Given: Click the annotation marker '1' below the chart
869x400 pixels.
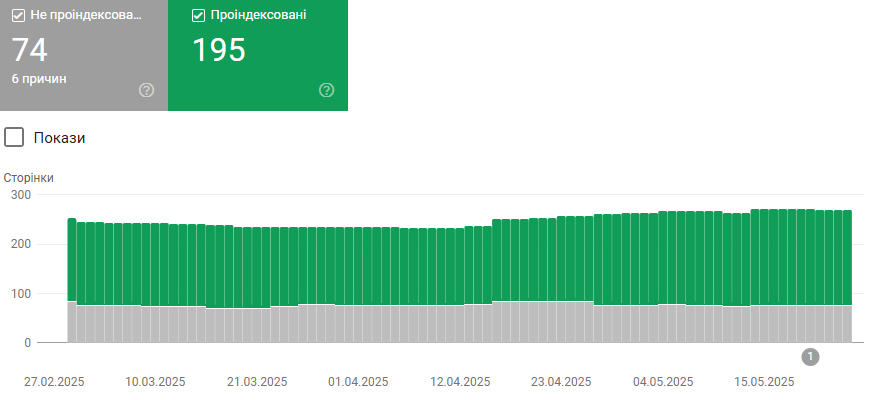Looking at the screenshot, I should [x=810, y=357].
